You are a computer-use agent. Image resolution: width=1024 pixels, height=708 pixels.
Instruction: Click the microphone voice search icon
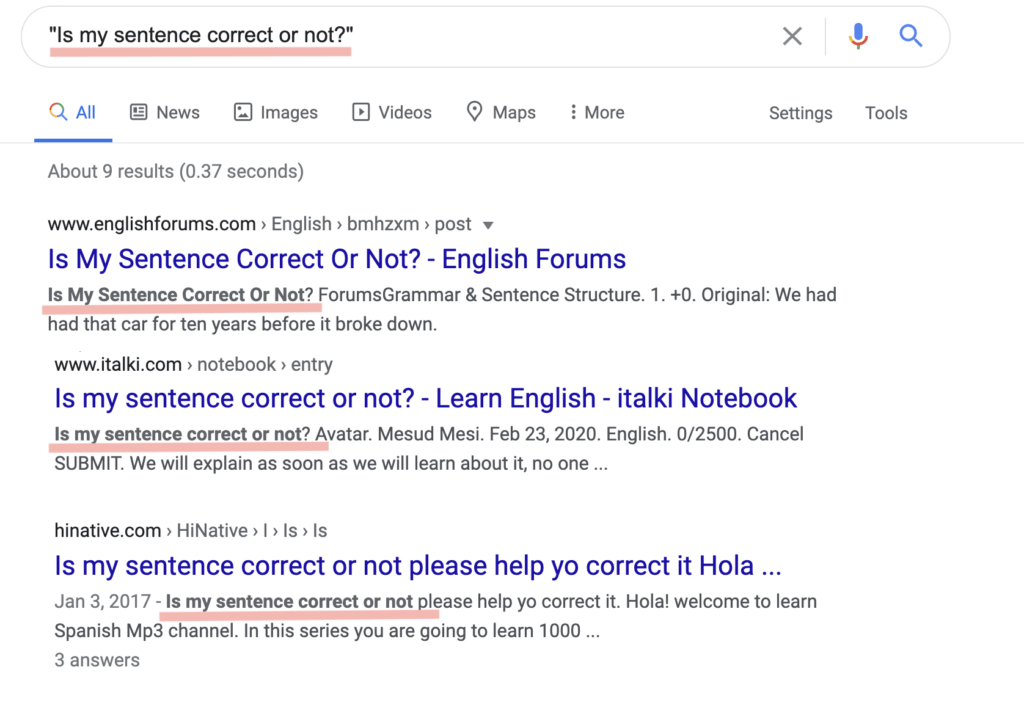pyautogui.click(x=857, y=37)
